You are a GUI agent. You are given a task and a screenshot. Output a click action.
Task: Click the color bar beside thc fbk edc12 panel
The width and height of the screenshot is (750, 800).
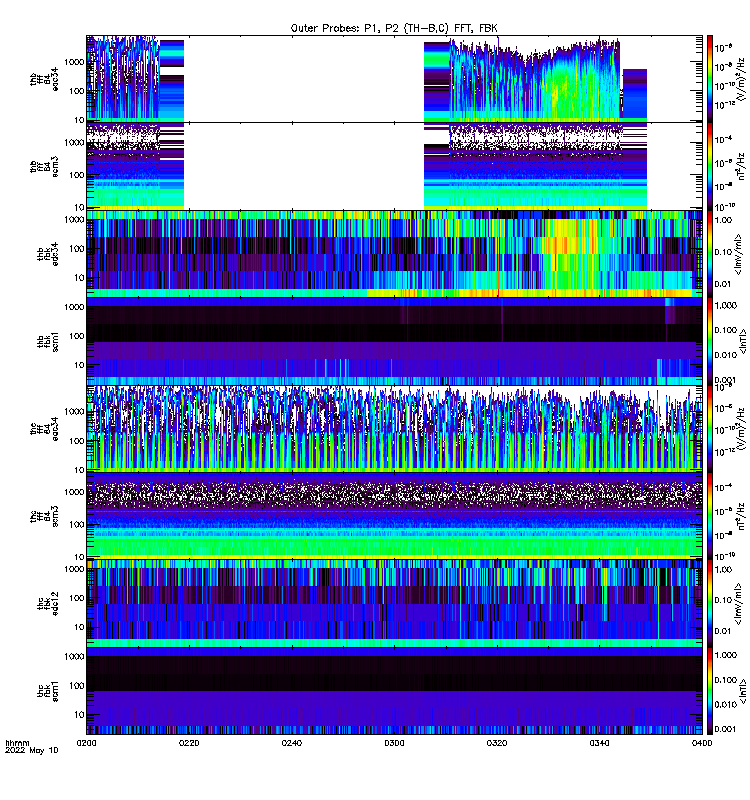tap(710, 604)
